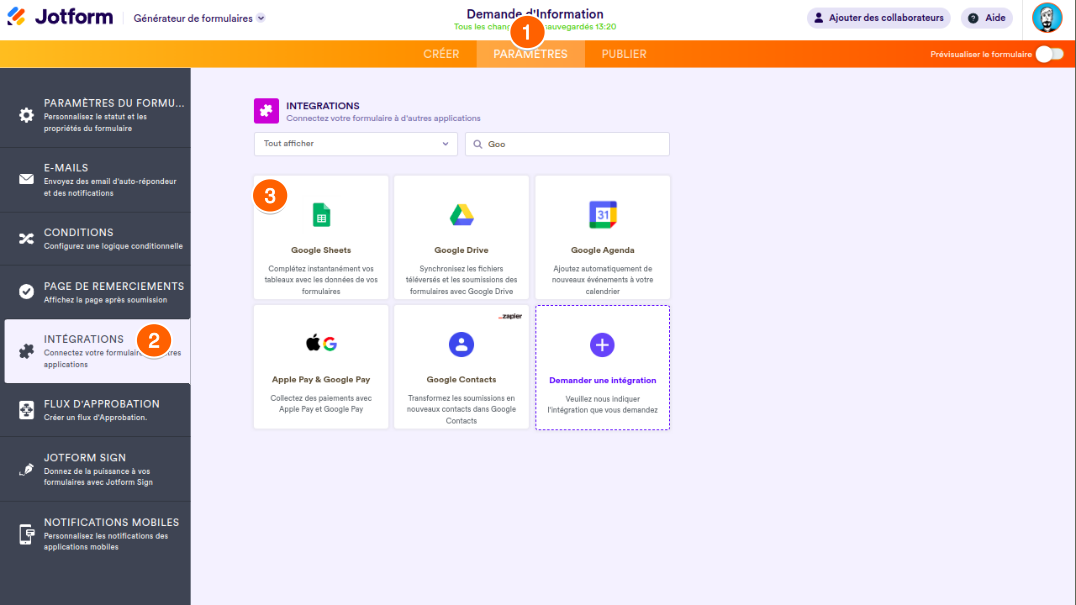Open Paramètres du formulaire gear icon
The width and height of the screenshot is (1076, 605).
coord(26,115)
